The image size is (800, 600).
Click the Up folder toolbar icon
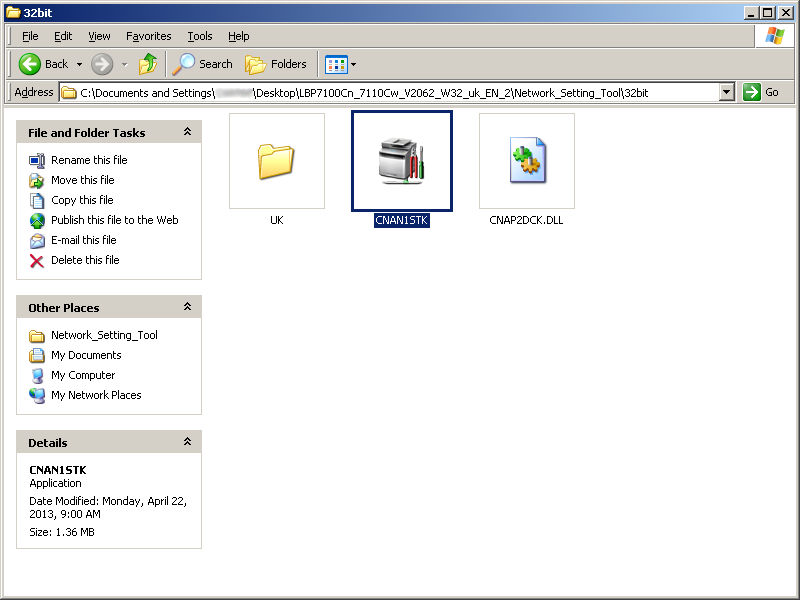coord(148,64)
